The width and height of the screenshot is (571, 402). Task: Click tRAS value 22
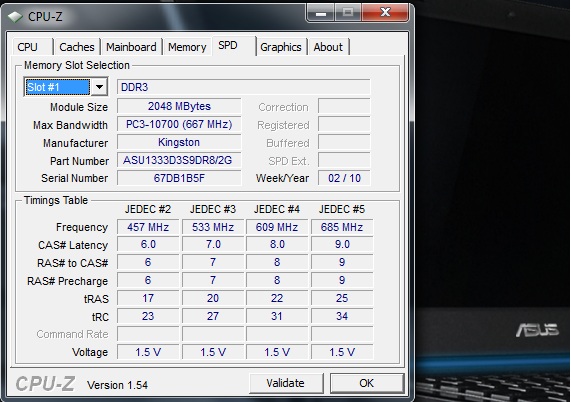(x=277, y=298)
